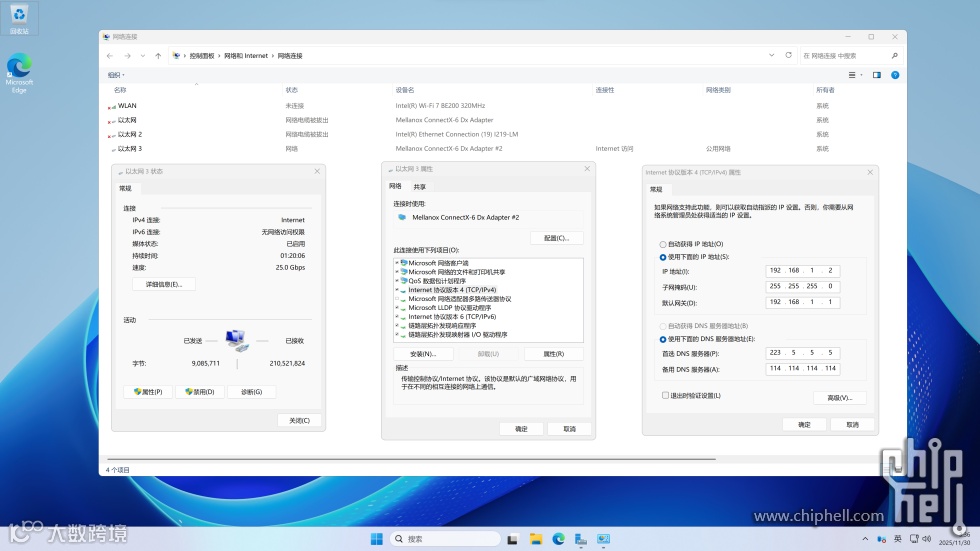
Task: Click the horizontal scrollbar in network list
Action: [x=411, y=459]
